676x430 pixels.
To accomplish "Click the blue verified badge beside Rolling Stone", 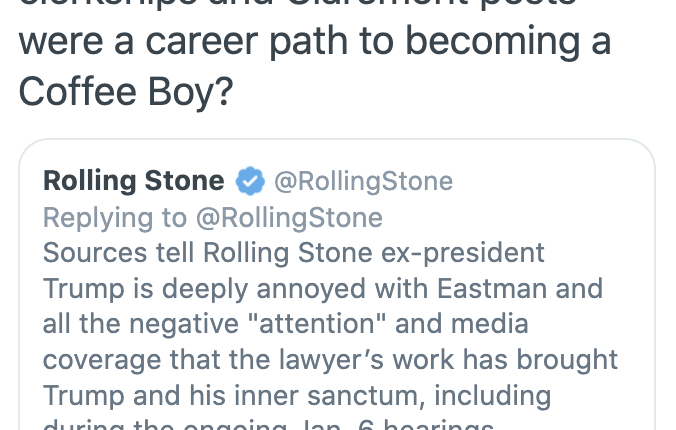I will pos(250,181).
